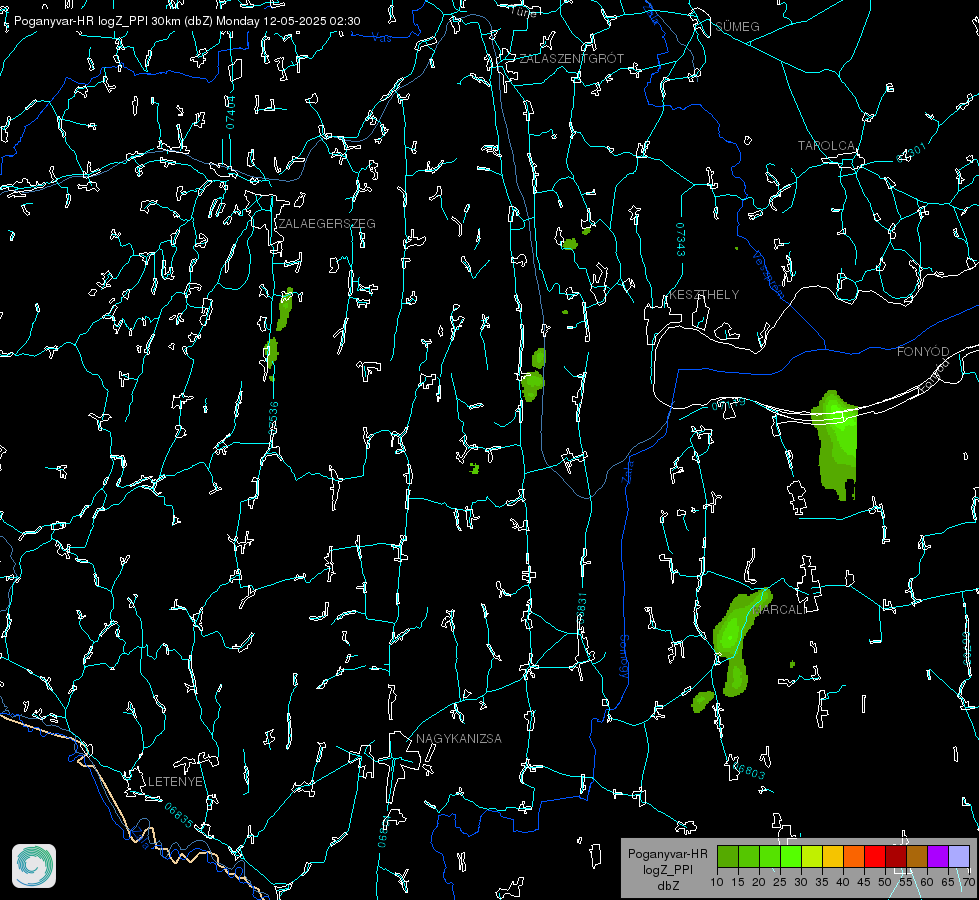Click the blue Zala river label
The width and height of the screenshot is (979, 900).
[627, 470]
